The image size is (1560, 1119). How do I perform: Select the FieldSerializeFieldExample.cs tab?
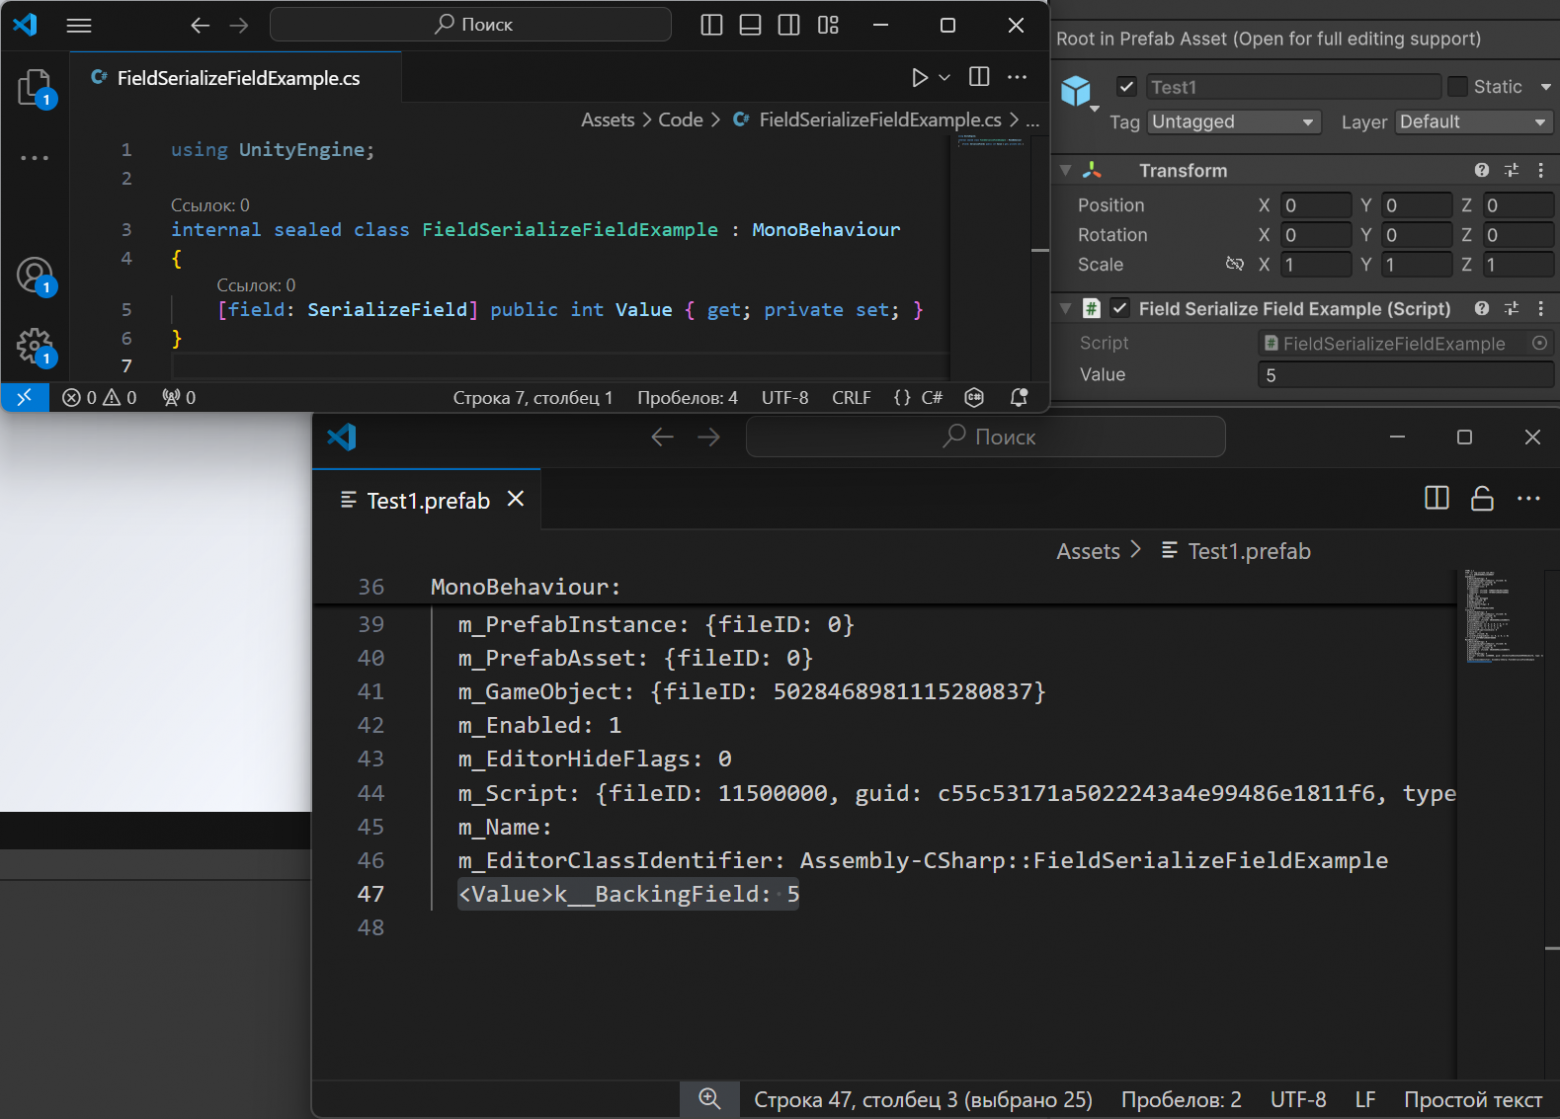[237, 78]
